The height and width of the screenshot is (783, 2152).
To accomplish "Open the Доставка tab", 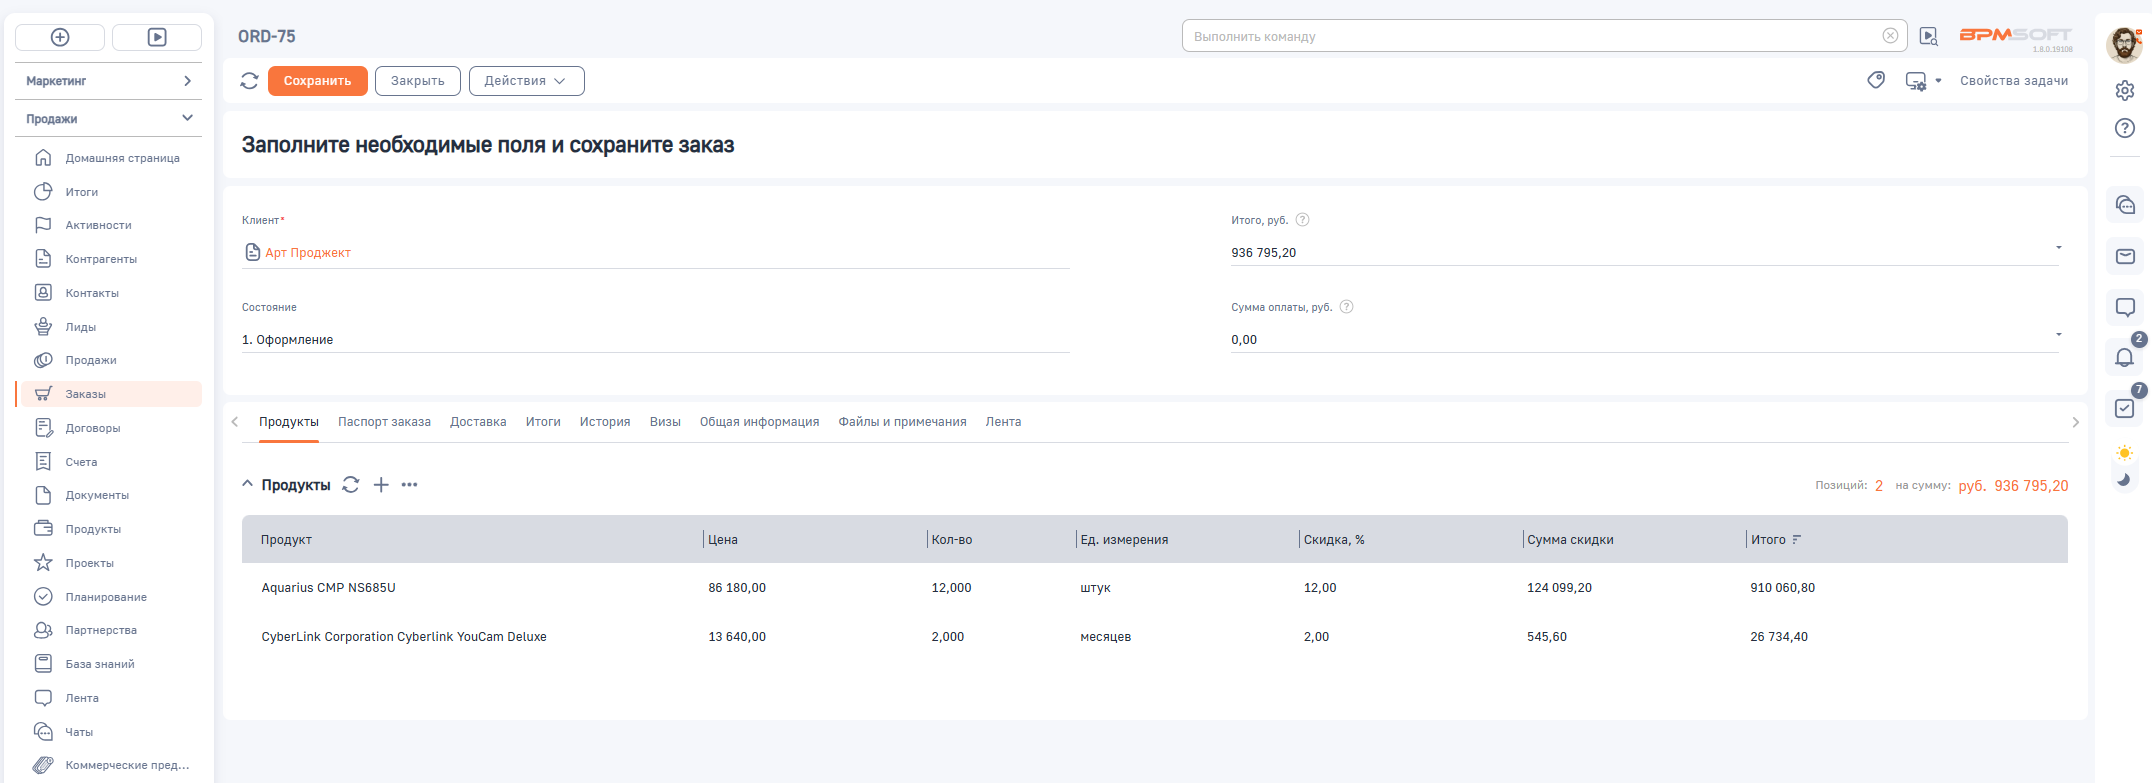I will coord(478,422).
